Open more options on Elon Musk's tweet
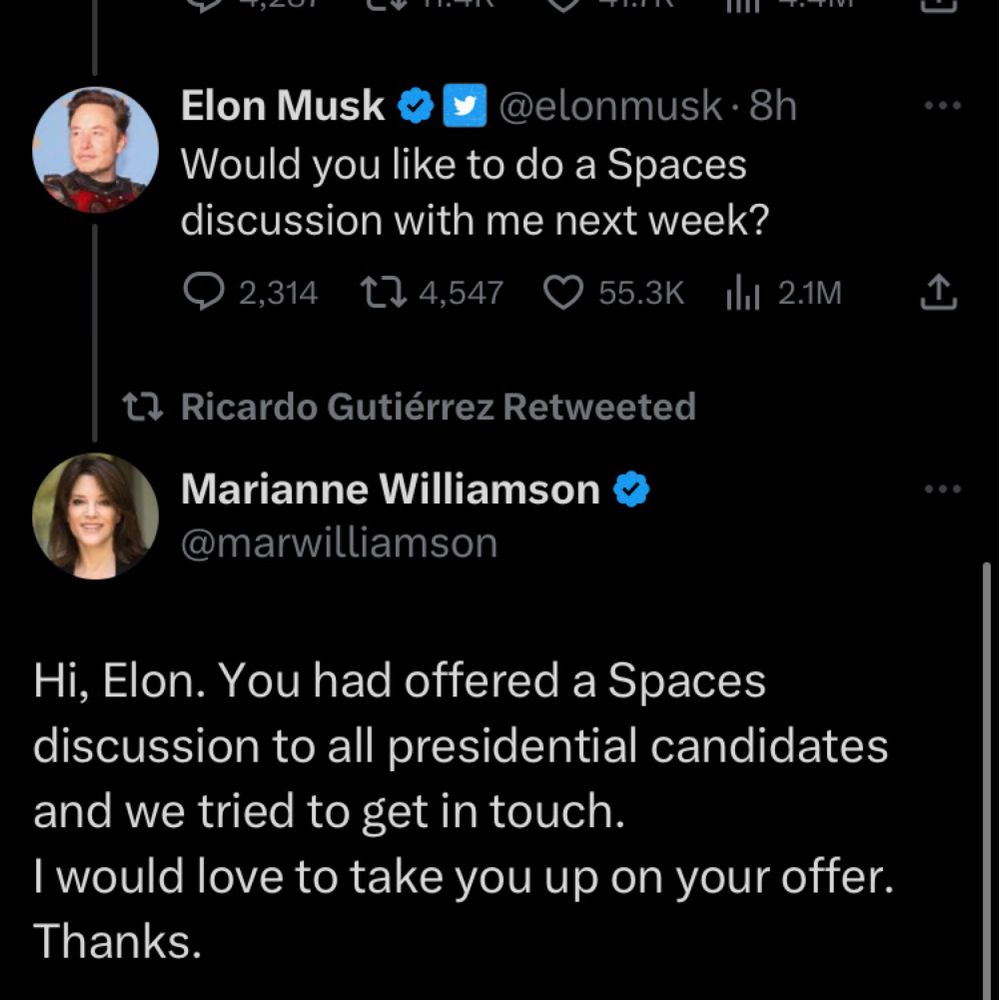The width and height of the screenshot is (999, 1000). 942,106
